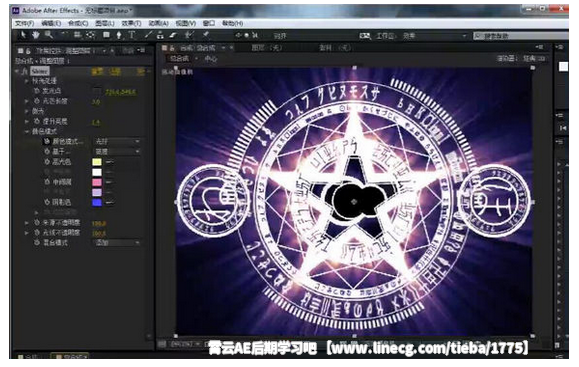Viewport: 579px width, 367px height.
Task: Select the Hand tool
Action: click(x=35, y=35)
